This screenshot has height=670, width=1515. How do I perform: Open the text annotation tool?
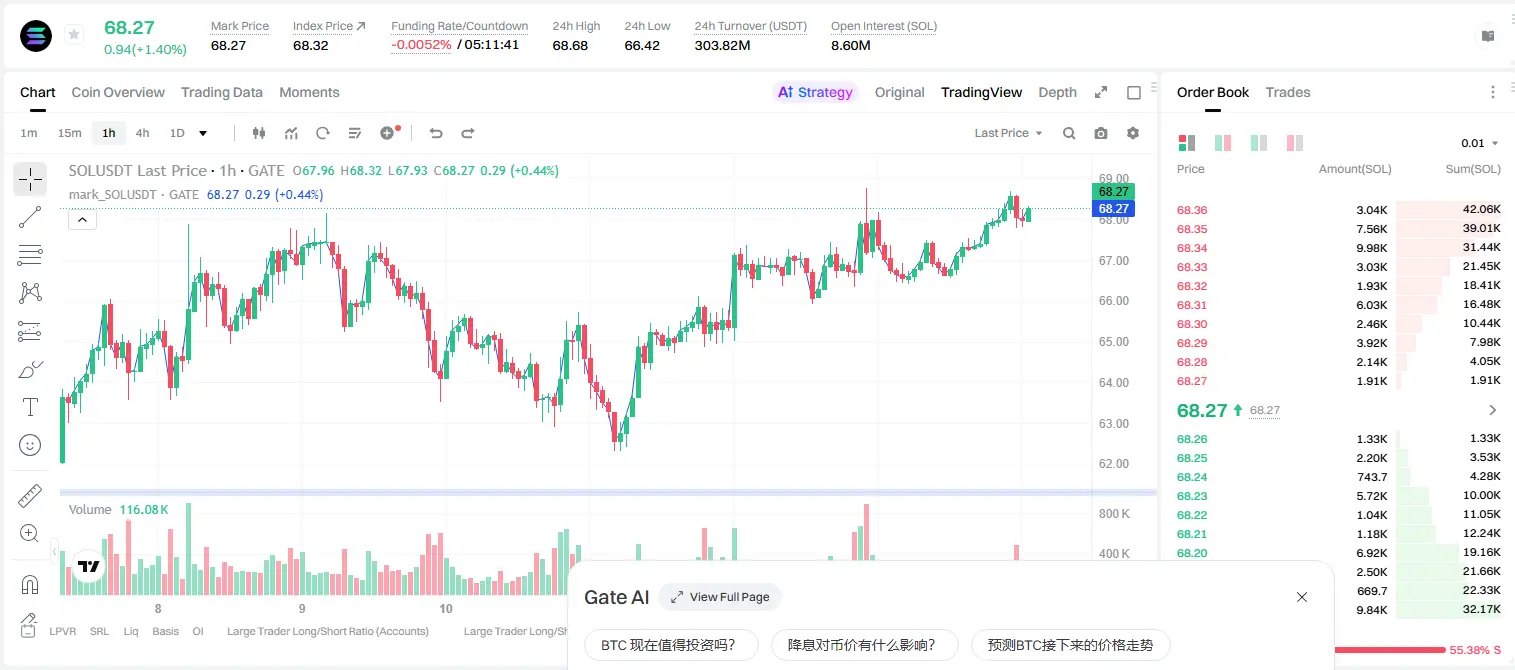pyautogui.click(x=30, y=407)
